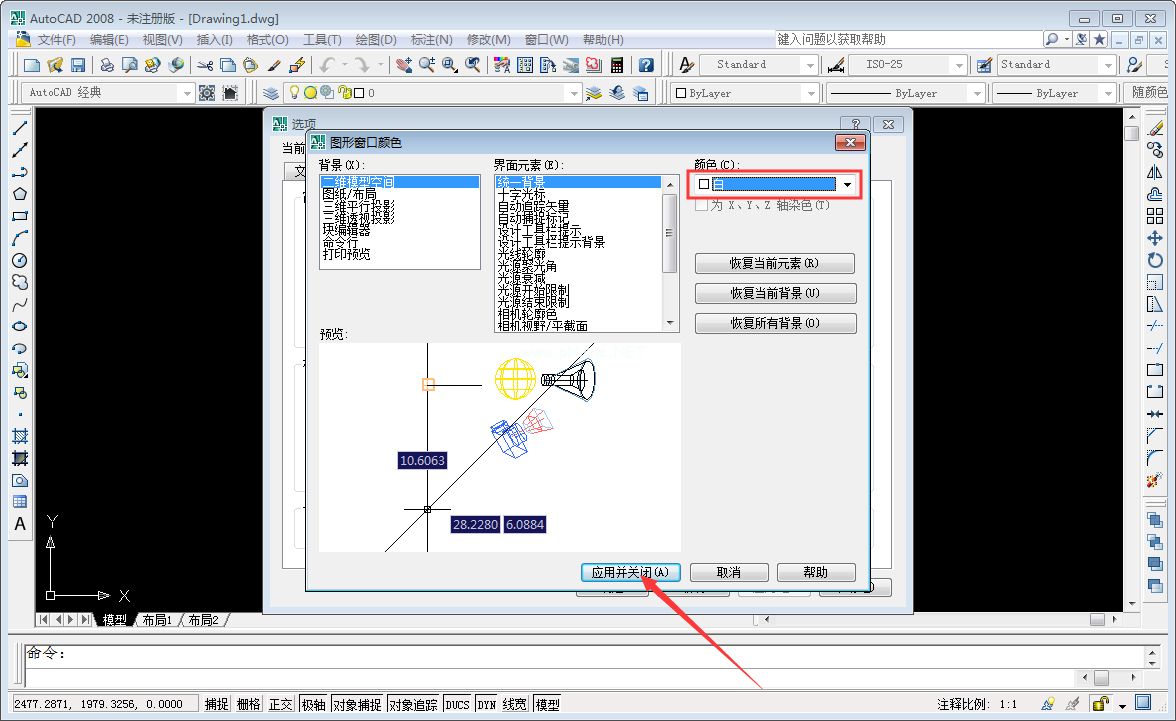This screenshot has height=721, width=1176.
Task: Click 恢复所有背景 to restore backgrounds
Action: pos(775,323)
